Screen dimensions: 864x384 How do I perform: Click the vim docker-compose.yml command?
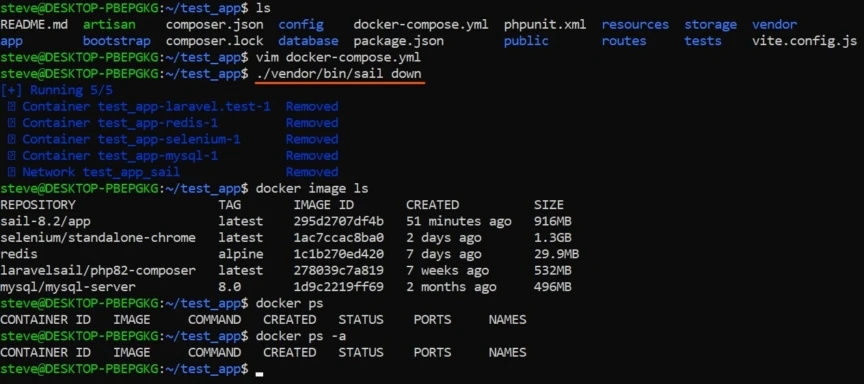click(338, 57)
